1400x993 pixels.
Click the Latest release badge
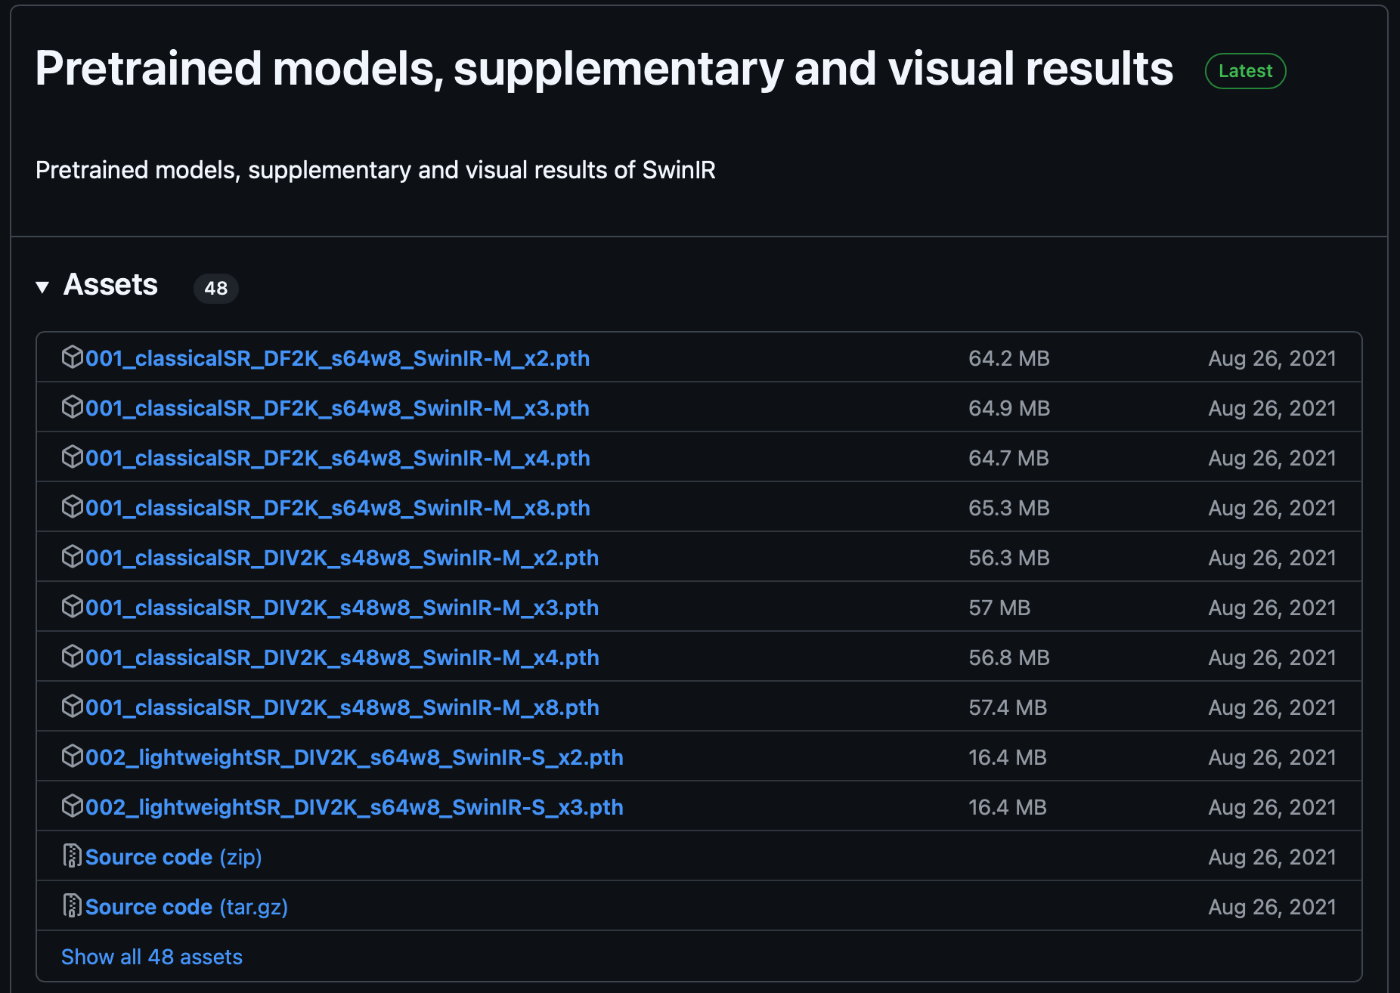point(1245,71)
